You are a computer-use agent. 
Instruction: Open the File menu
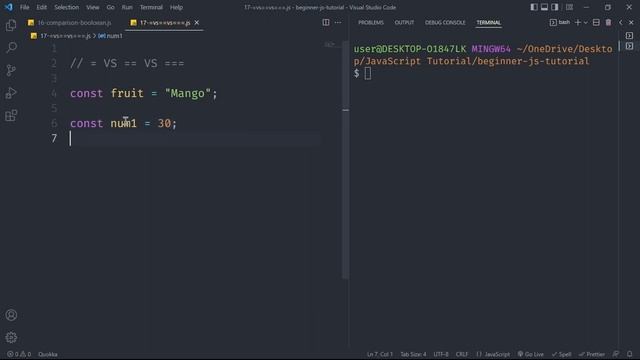[x=24, y=7]
